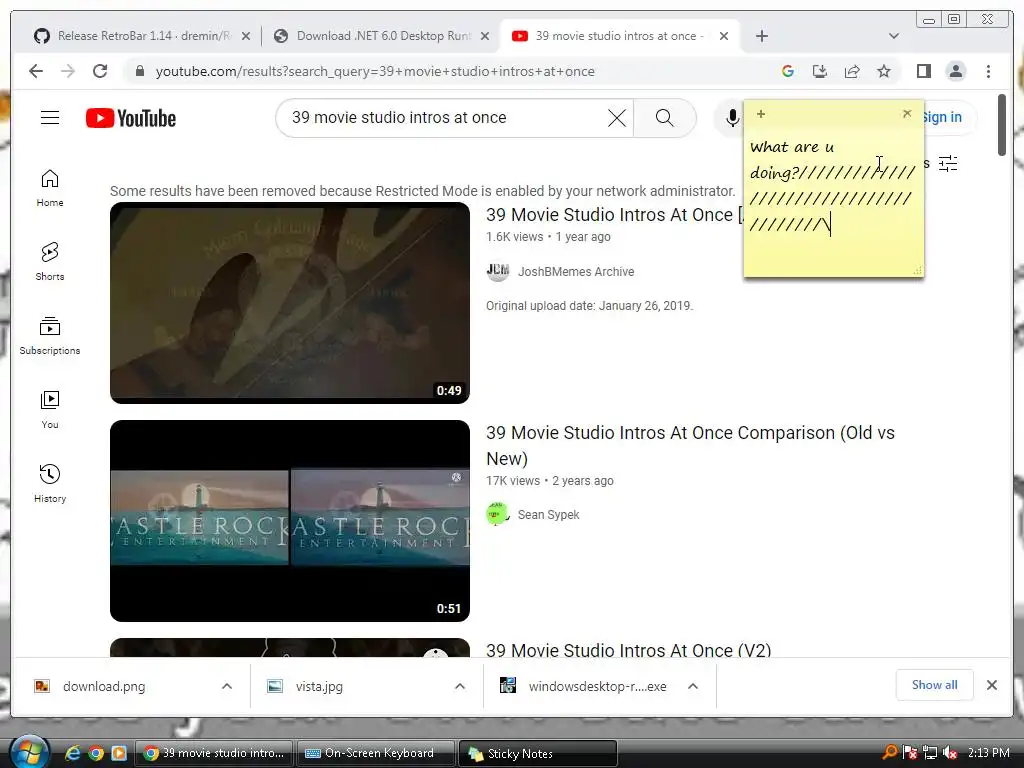Open the downloaded file vista.jpg
Screen dimensions: 1024x768
point(319,686)
